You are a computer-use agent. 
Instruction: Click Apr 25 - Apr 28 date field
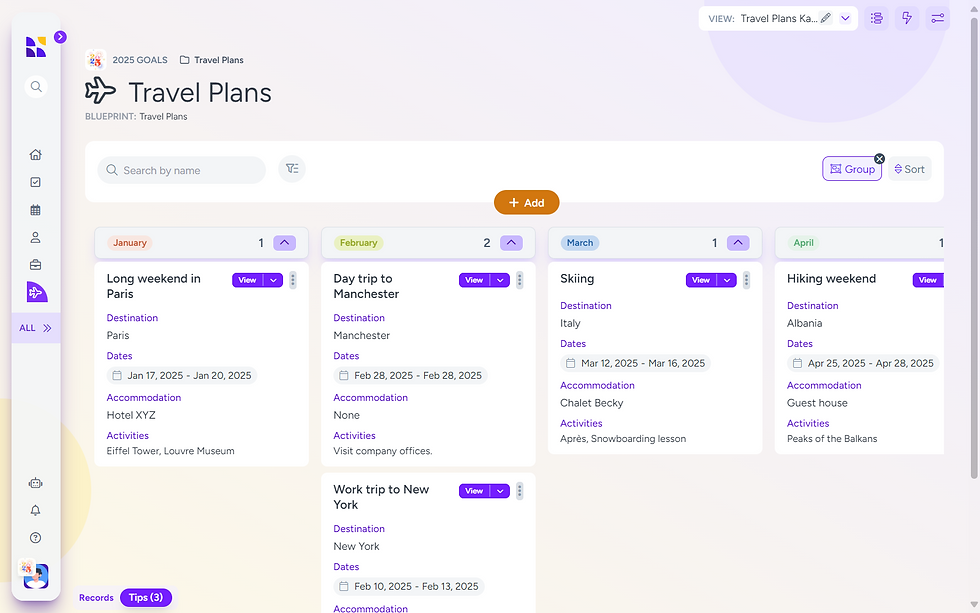[x=863, y=363]
